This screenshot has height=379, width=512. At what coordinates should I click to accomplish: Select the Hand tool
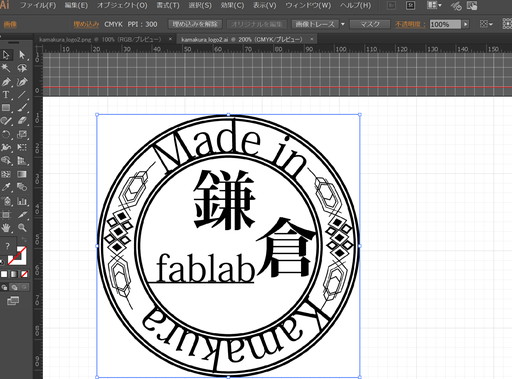click(6, 228)
